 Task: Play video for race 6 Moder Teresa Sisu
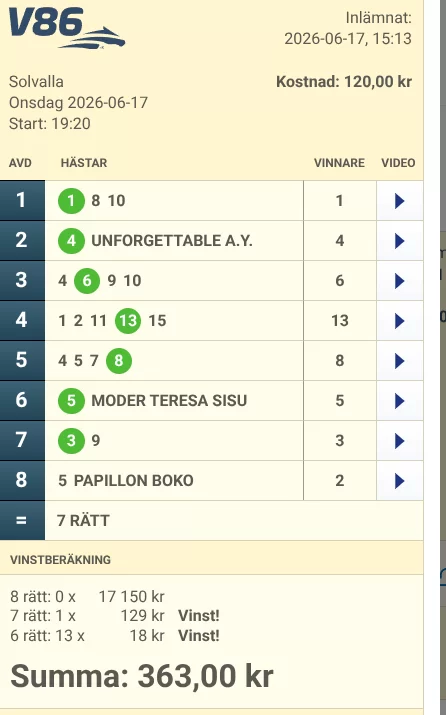[x=399, y=401]
